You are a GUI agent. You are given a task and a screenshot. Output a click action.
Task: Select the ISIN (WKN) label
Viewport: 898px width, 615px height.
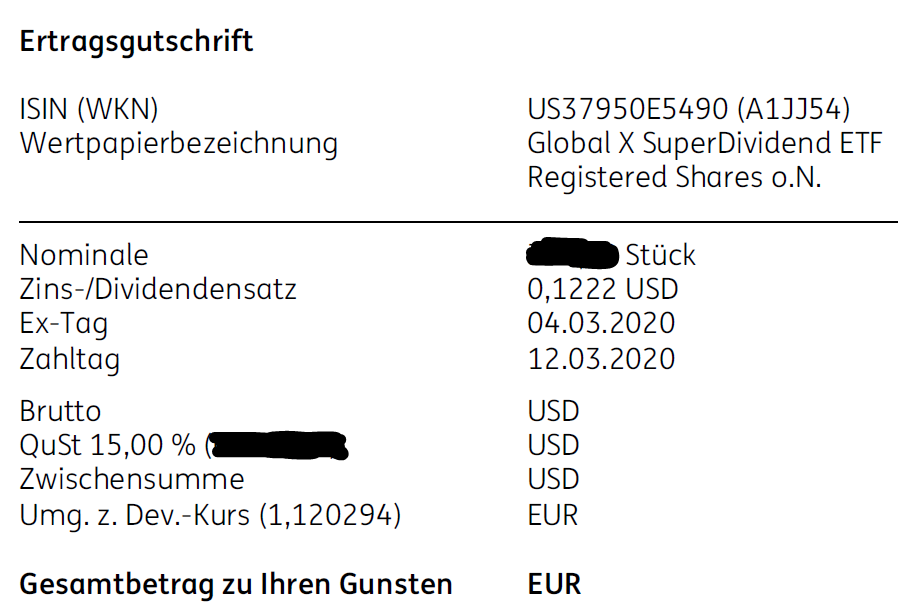[x=89, y=109]
